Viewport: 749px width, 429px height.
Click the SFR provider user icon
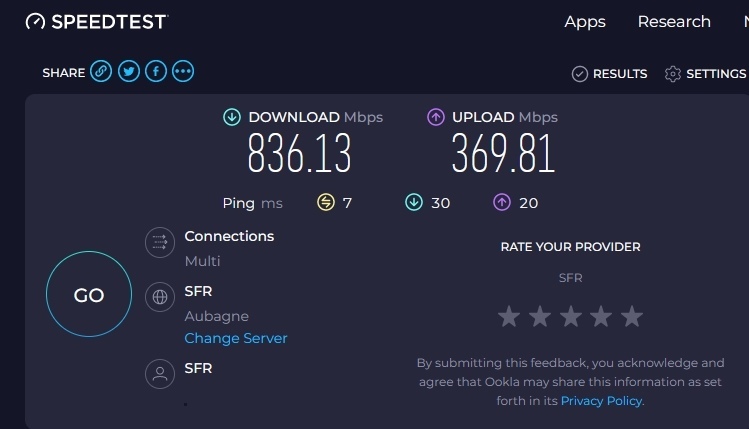click(x=159, y=374)
